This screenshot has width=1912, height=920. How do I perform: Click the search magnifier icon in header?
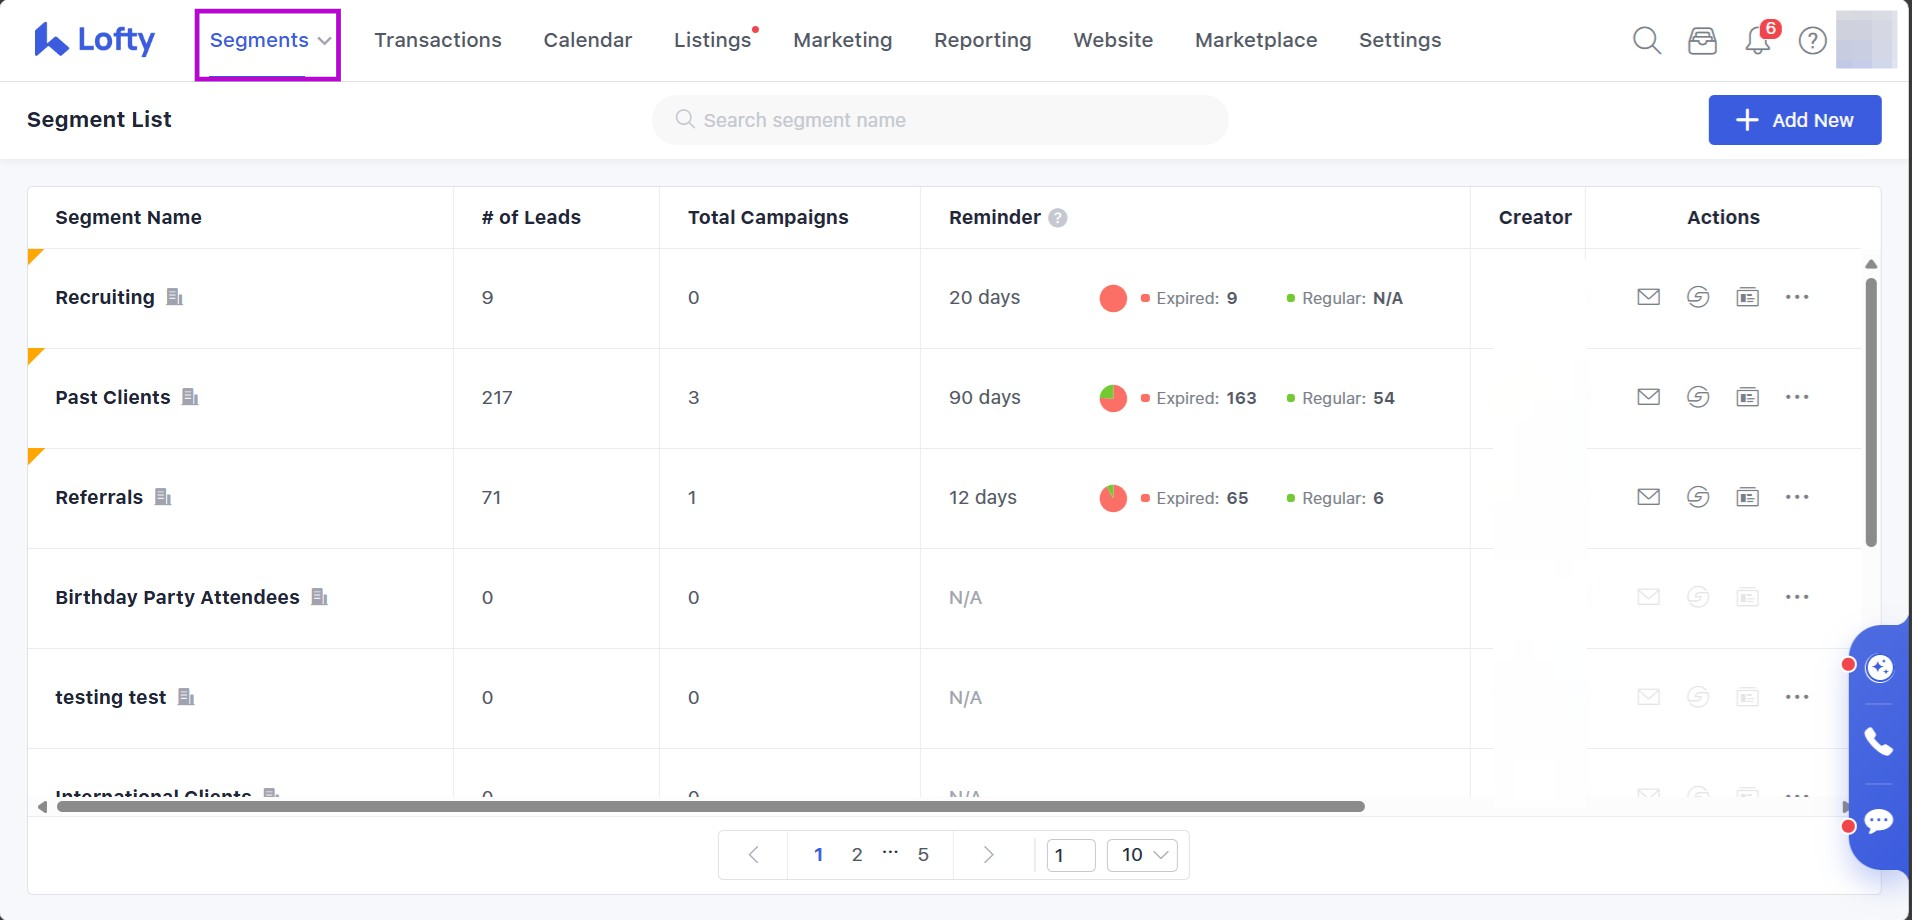1646,41
